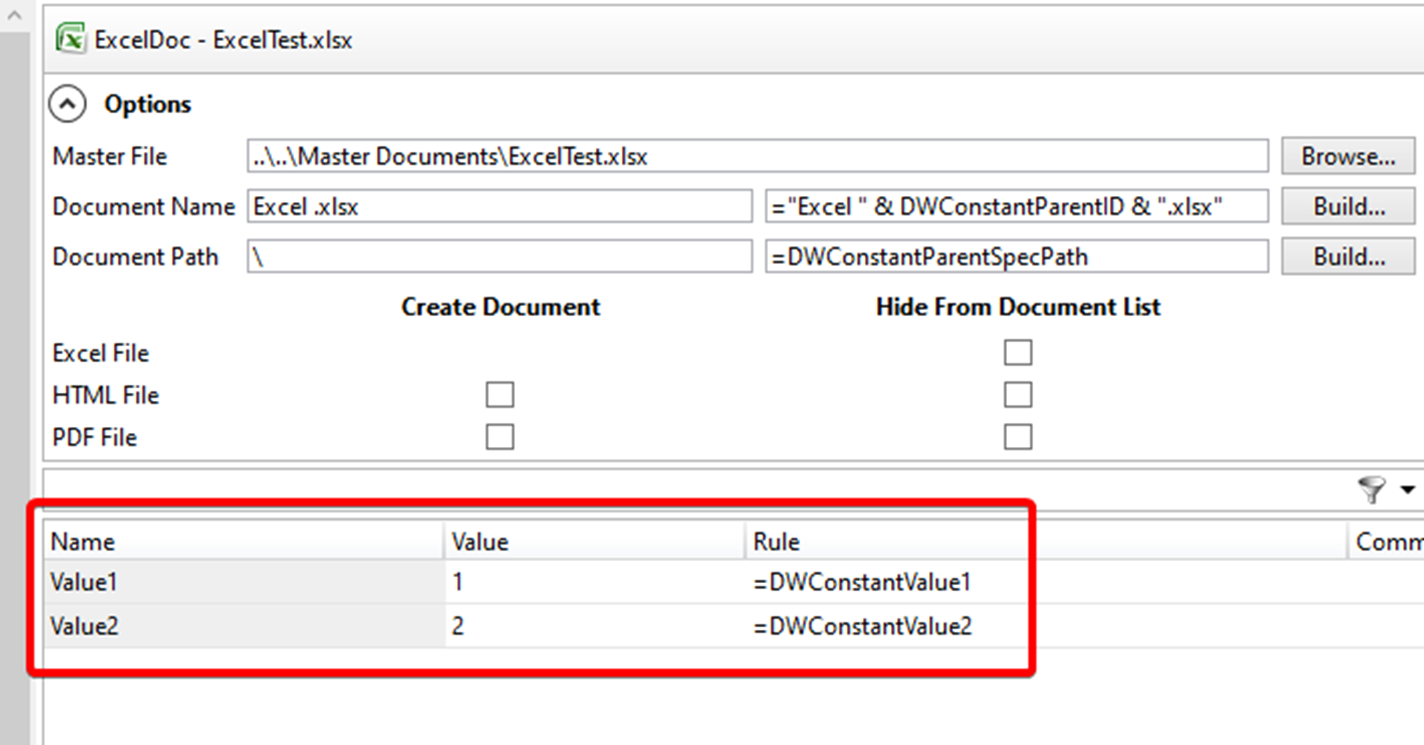Hide HTML File from the document list
This screenshot has width=1424, height=745.
(x=1016, y=394)
